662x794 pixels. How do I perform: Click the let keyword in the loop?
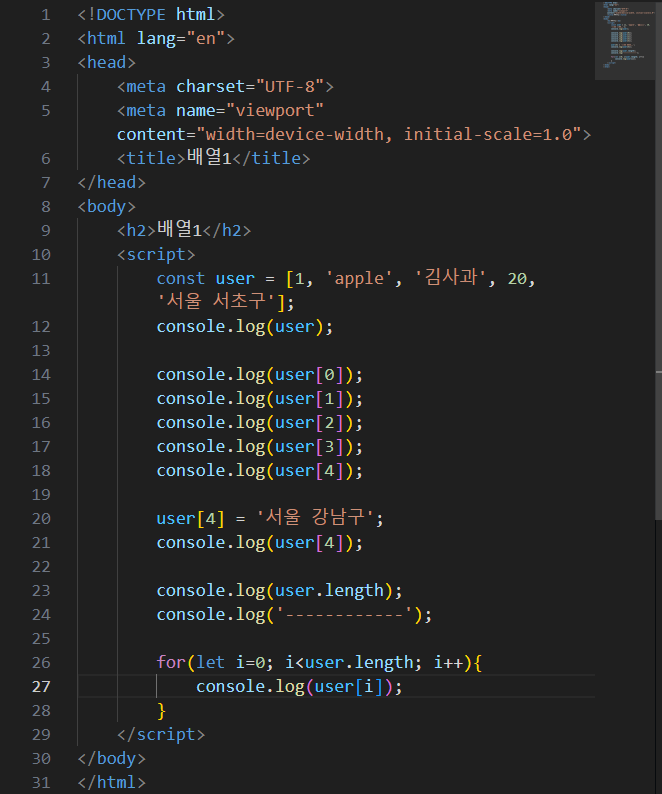point(210,662)
